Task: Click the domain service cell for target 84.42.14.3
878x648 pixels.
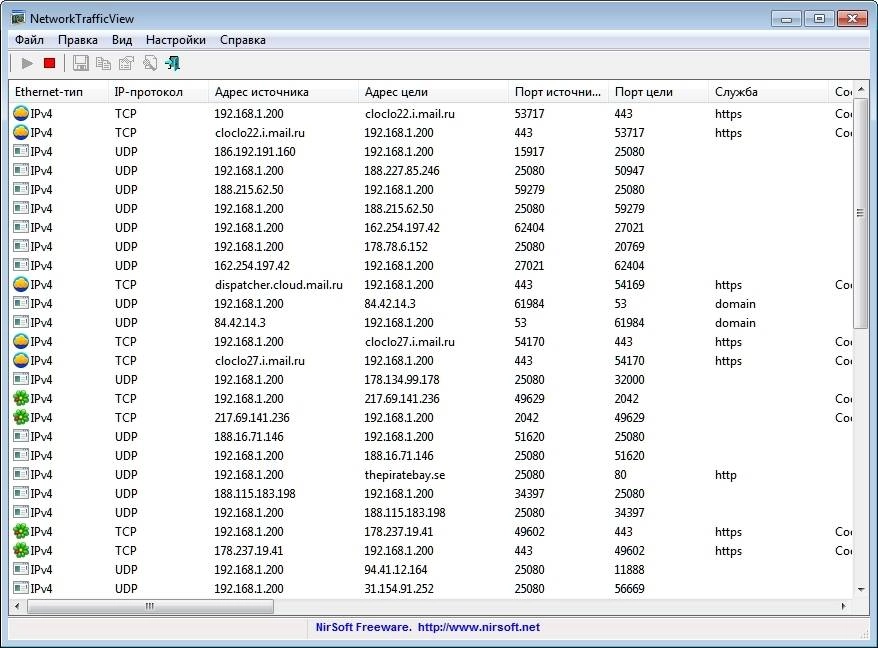Action: tap(735, 304)
